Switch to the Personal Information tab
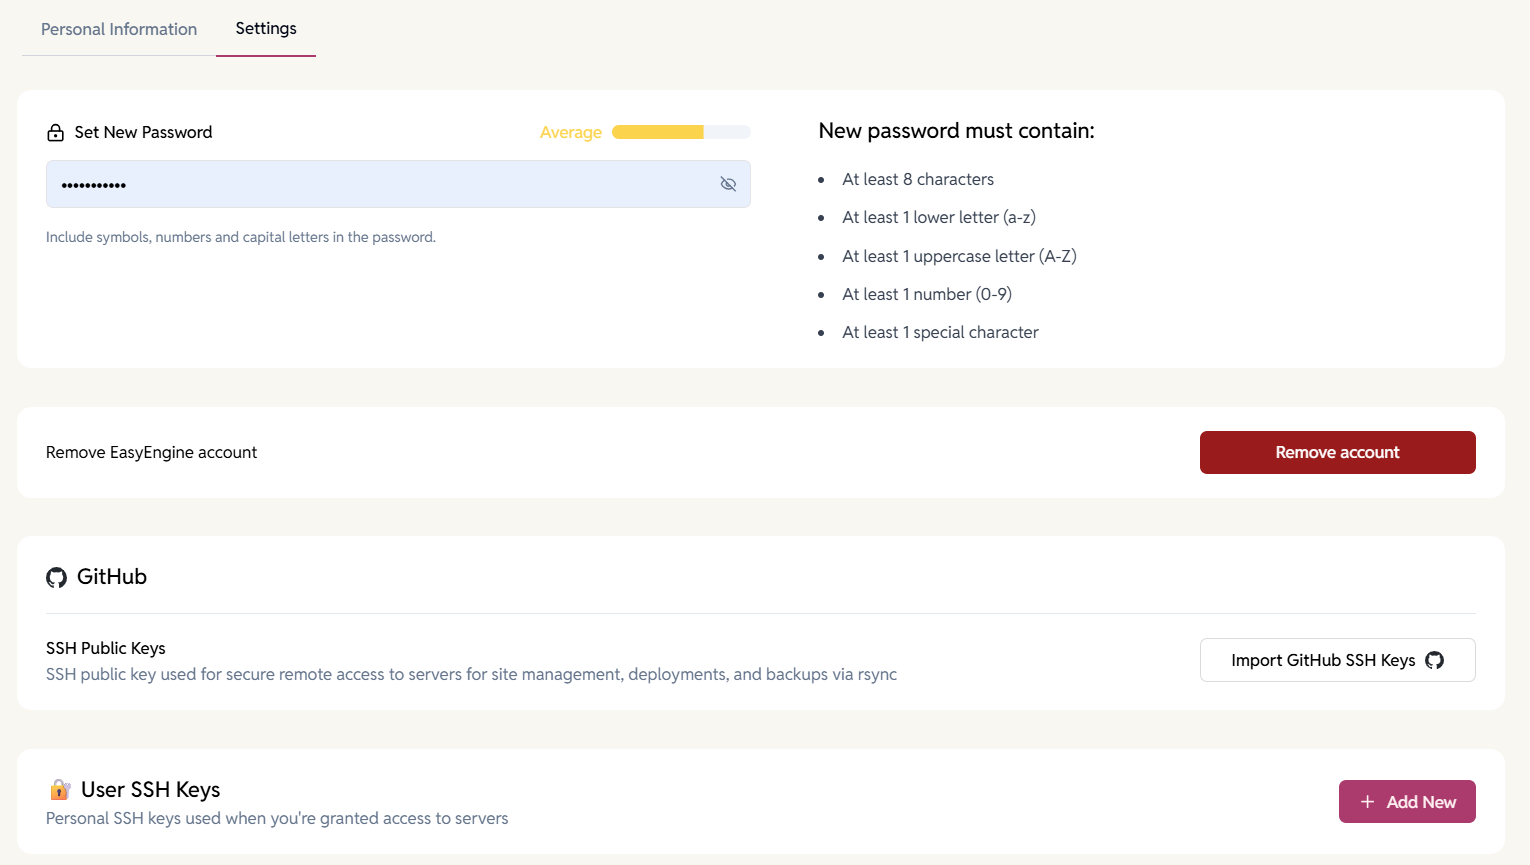 119,29
